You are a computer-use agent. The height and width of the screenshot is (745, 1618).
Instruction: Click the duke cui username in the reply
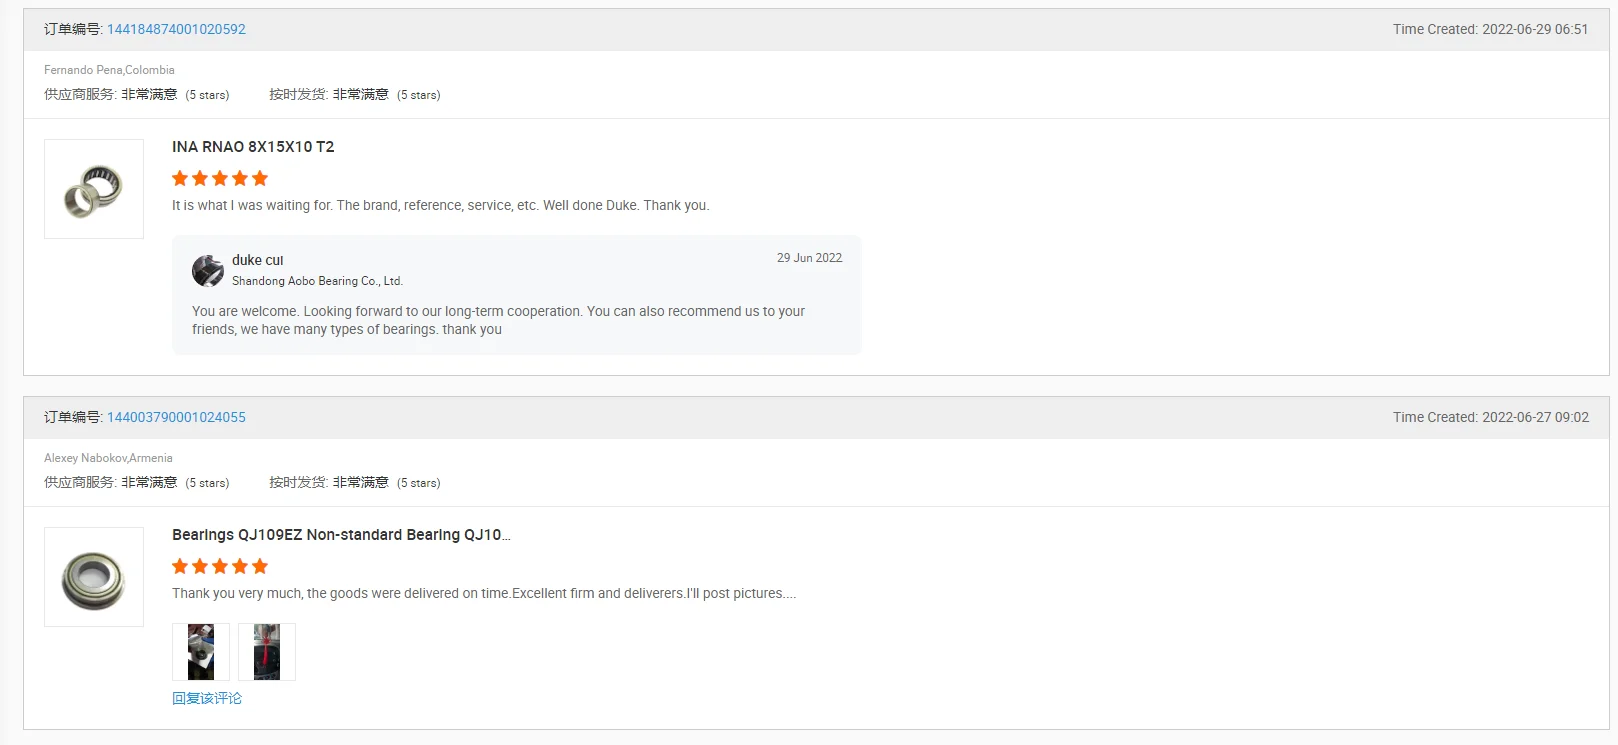coord(258,260)
